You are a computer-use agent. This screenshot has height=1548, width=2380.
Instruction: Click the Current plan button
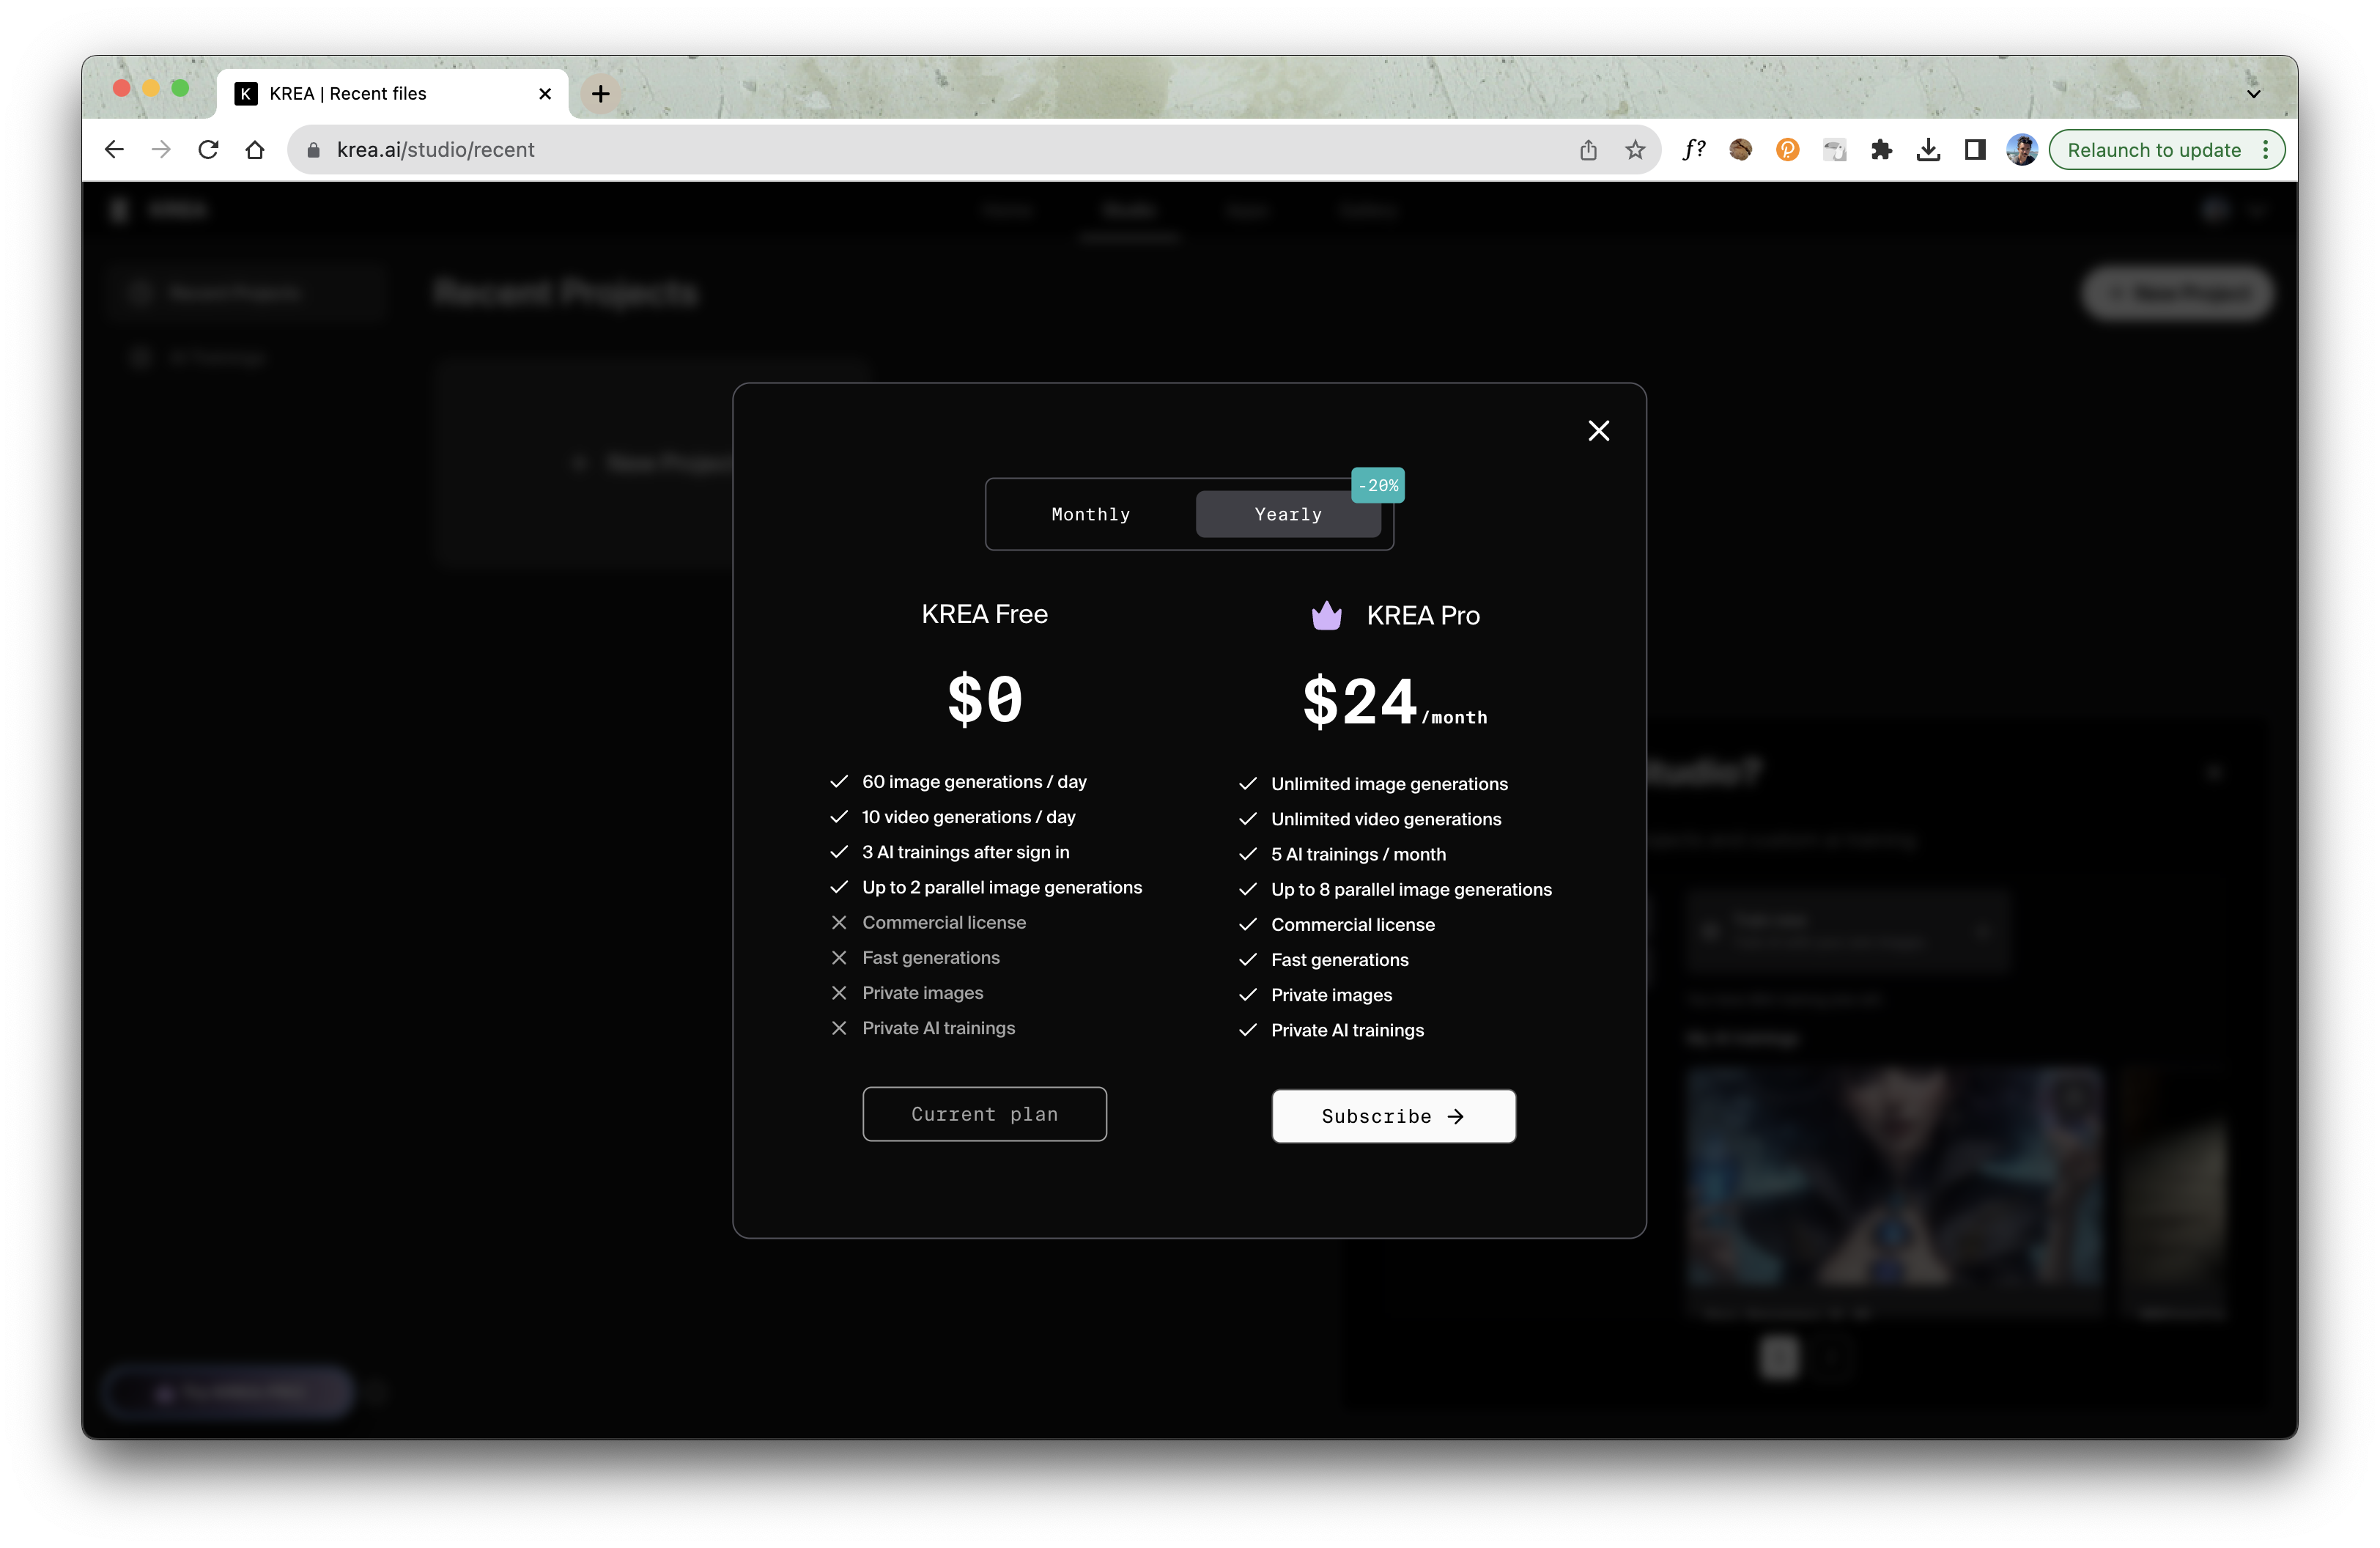(x=984, y=1114)
